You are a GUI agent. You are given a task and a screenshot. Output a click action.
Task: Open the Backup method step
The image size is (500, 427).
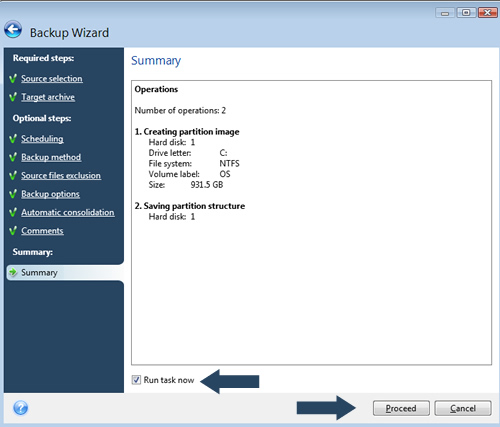[x=51, y=157]
